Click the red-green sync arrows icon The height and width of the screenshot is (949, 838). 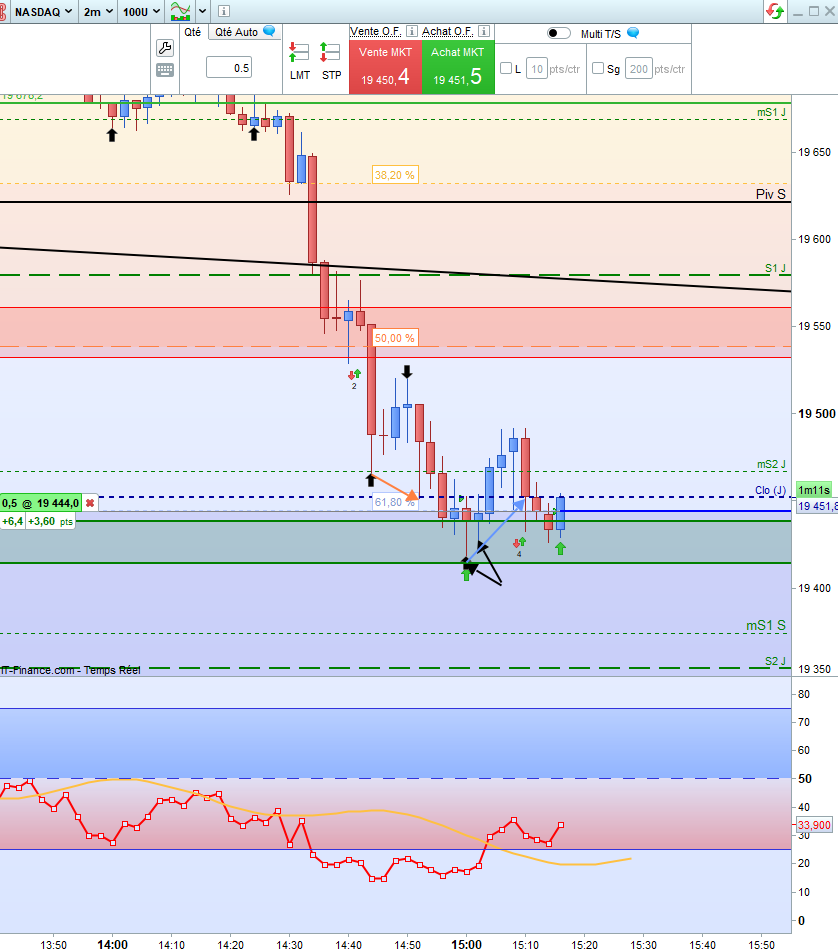point(775,11)
